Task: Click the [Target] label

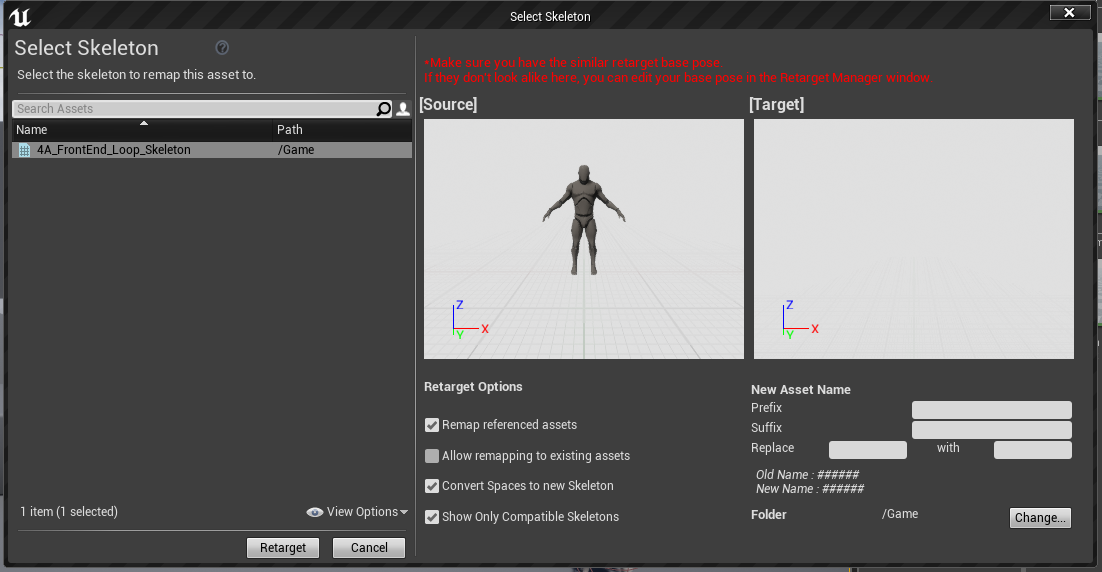Action: 777,105
